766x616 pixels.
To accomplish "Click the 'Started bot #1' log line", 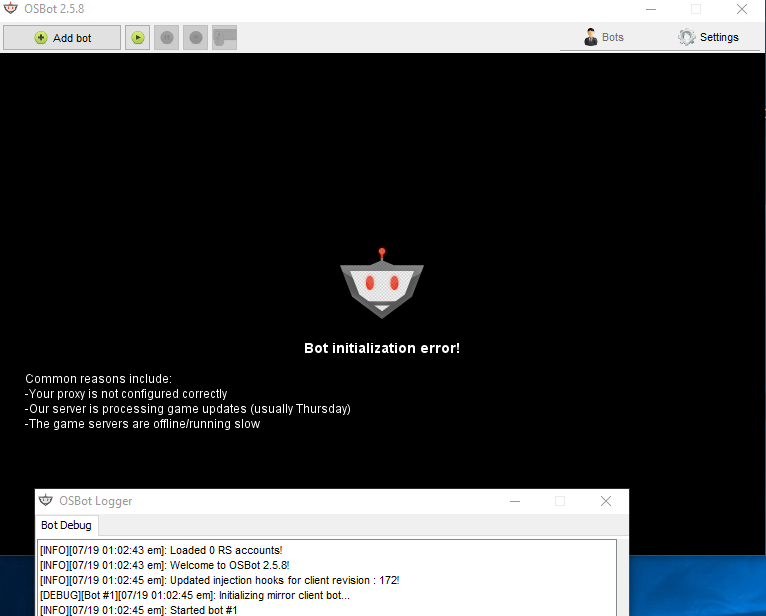I will pyautogui.click(x=139, y=610).
